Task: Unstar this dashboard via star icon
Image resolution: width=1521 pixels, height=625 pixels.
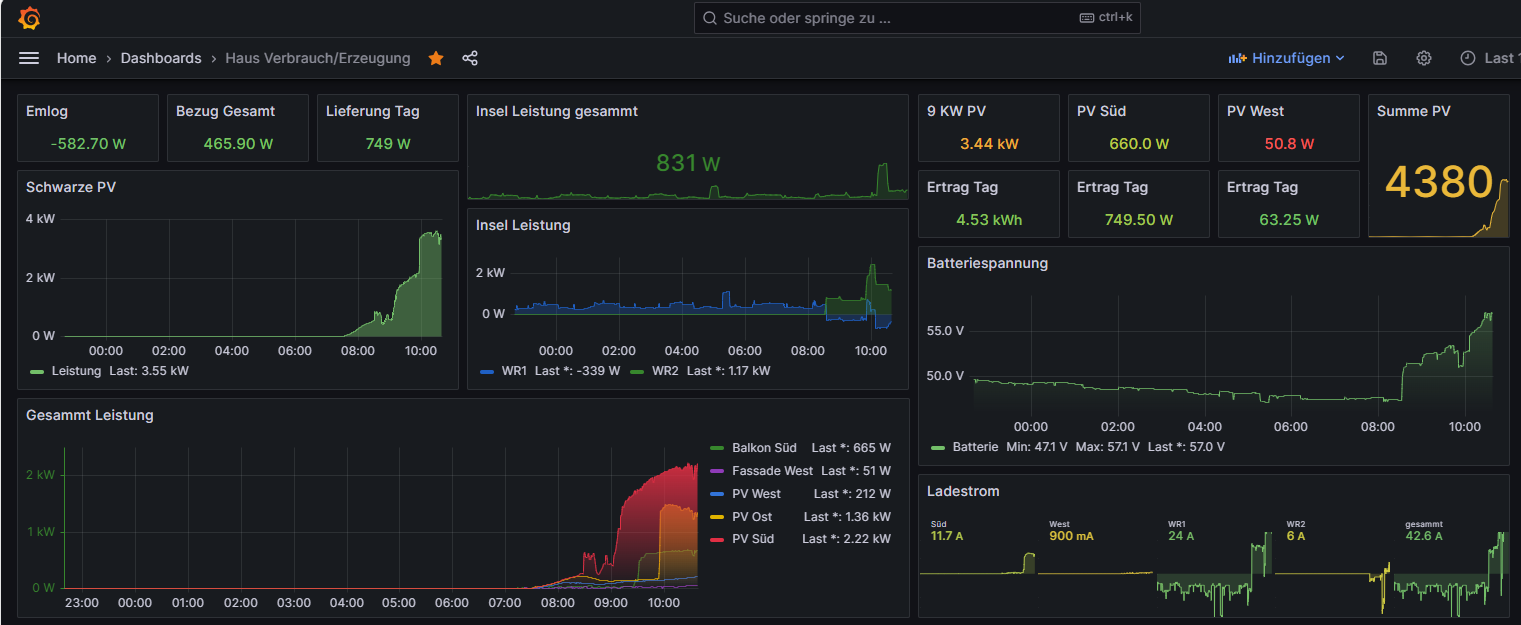Action: [x=436, y=58]
